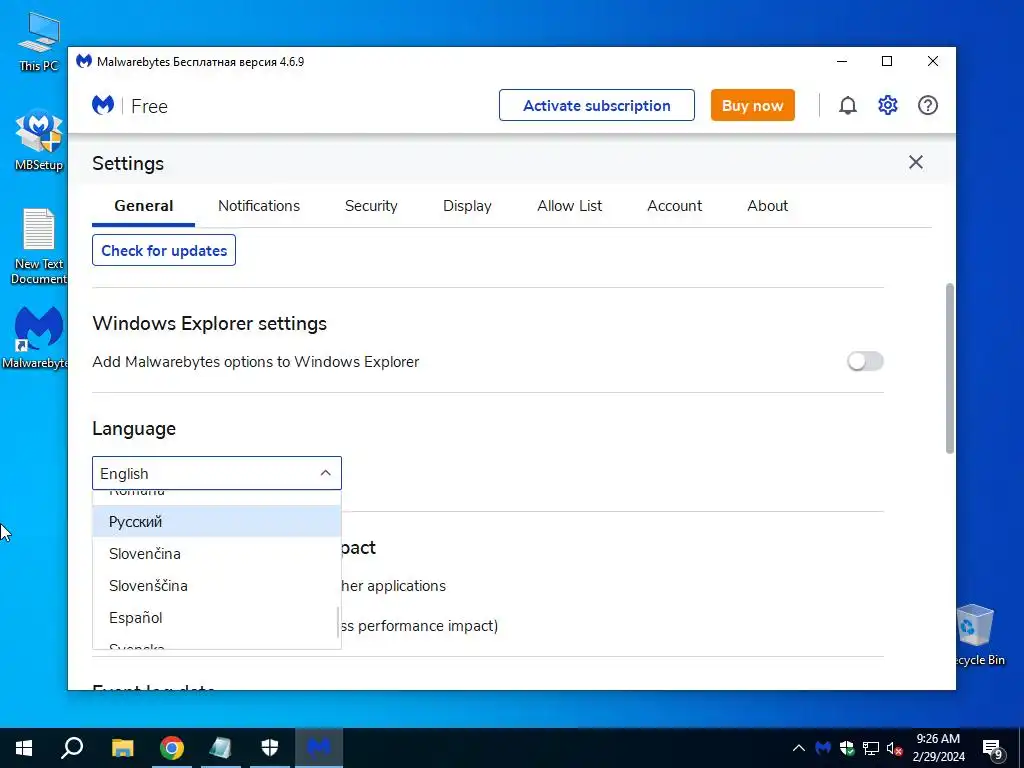Screen dimensions: 1024x768
Task: Open the notepad-like app in taskbar
Action: pos(221,748)
